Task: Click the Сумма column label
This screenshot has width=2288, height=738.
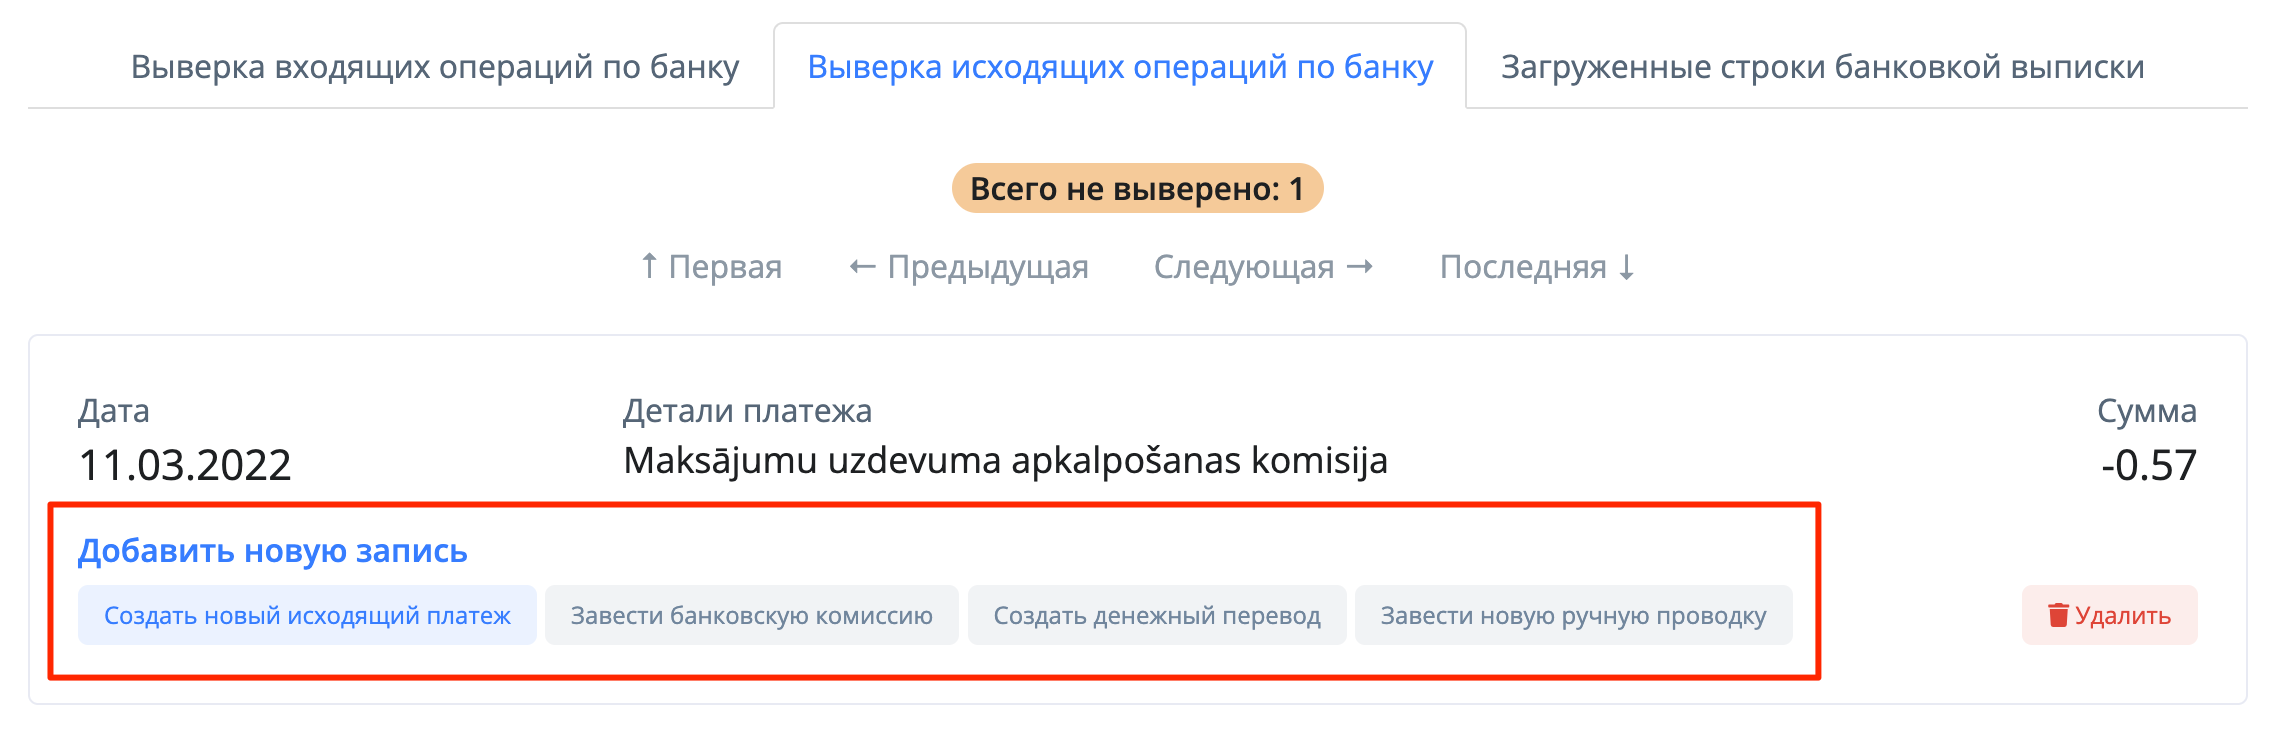Action: (2146, 411)
